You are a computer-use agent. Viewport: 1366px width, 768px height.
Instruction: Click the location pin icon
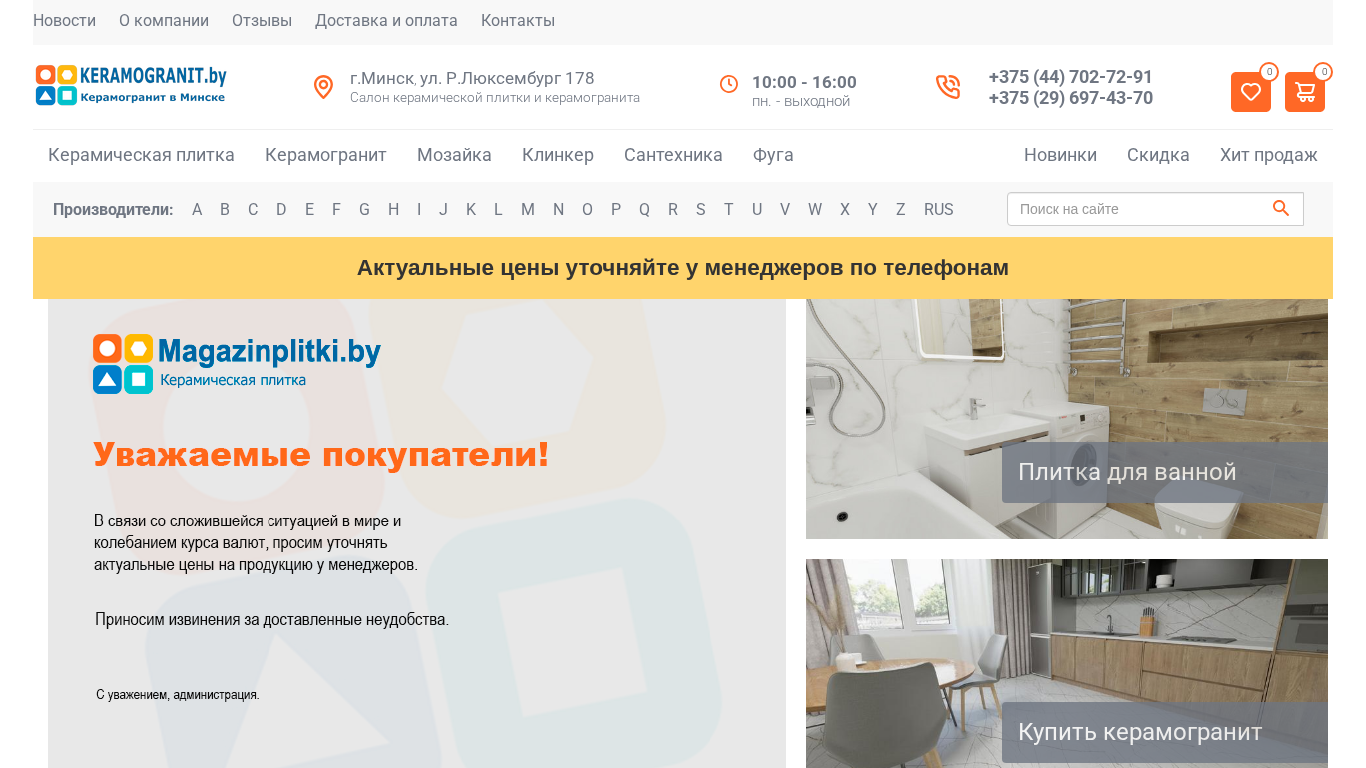pyautogui.click(x=323, y=87)
